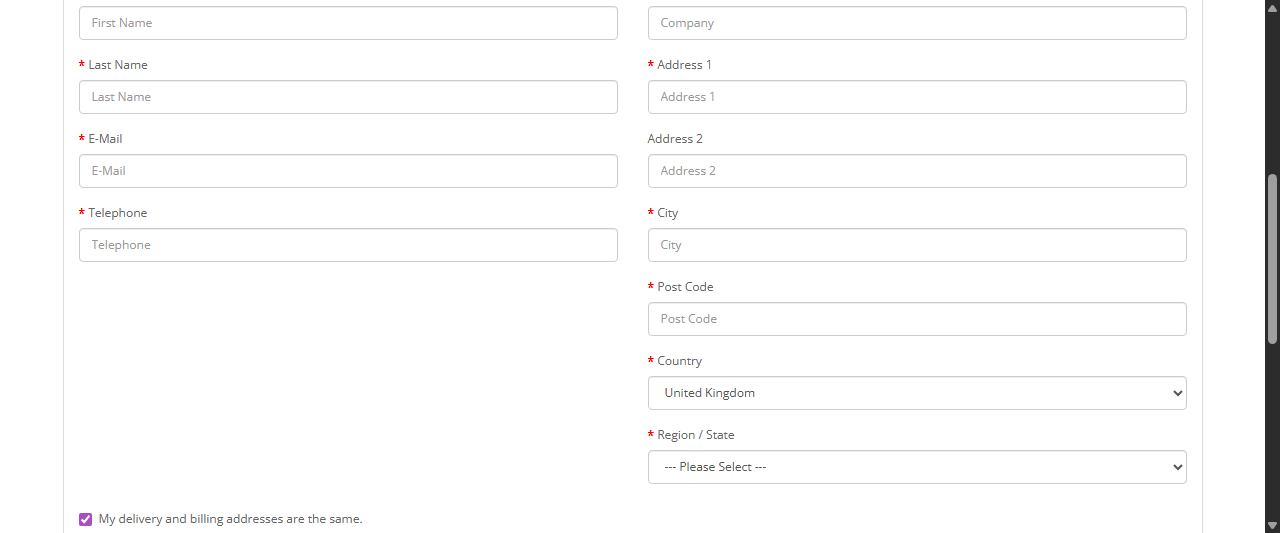Select the Telephone input field
1280x533 pixels.
(x=348, y=245)
